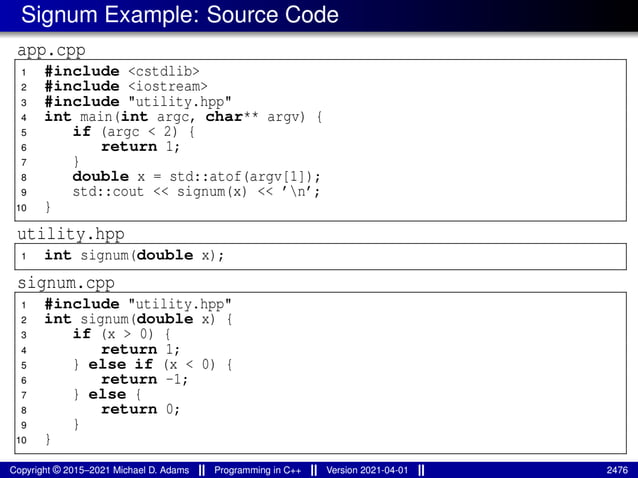
Task: Click the "} else if (x < 0) {" line
Action: coord(153,364)
